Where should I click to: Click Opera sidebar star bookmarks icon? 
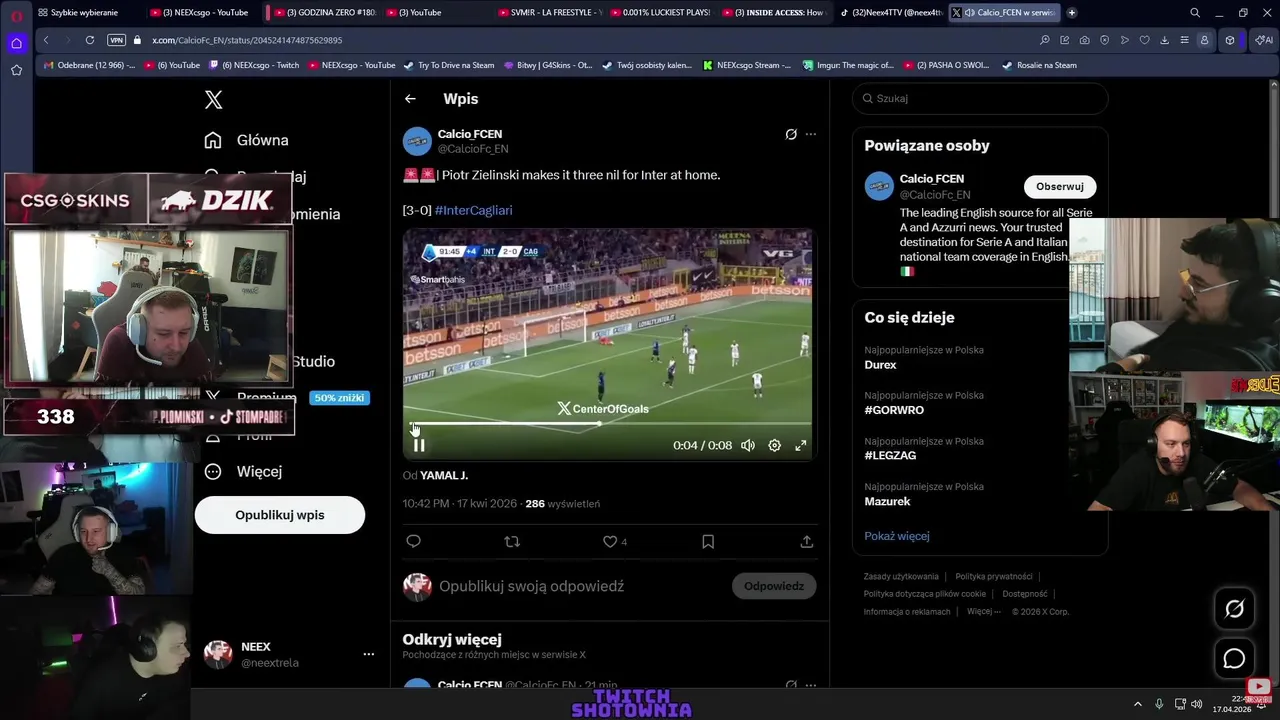click(x=16, y=70)
